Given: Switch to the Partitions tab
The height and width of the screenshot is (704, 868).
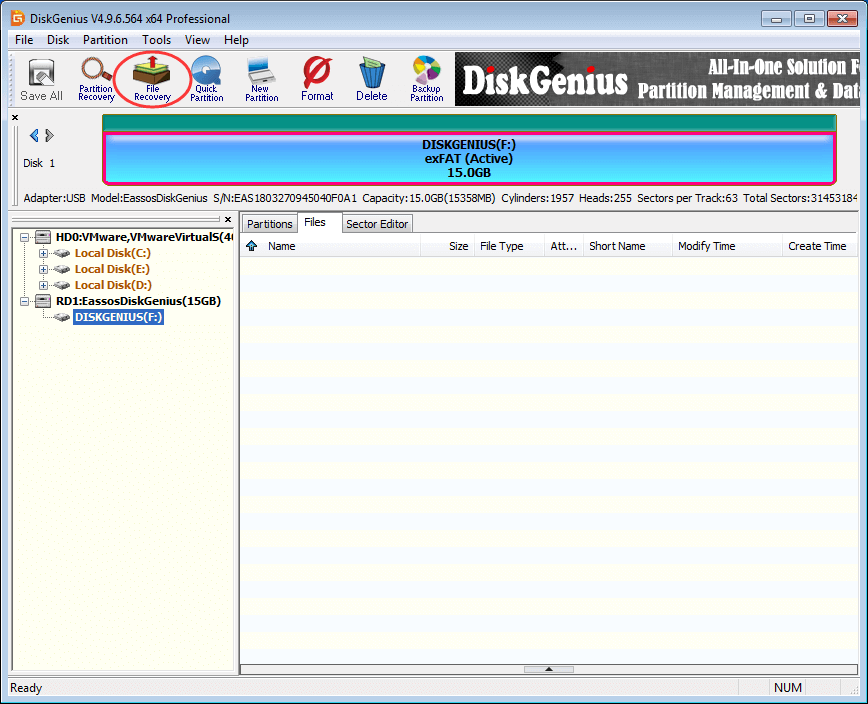Looking at the screenshot, I should click(270, 224).
